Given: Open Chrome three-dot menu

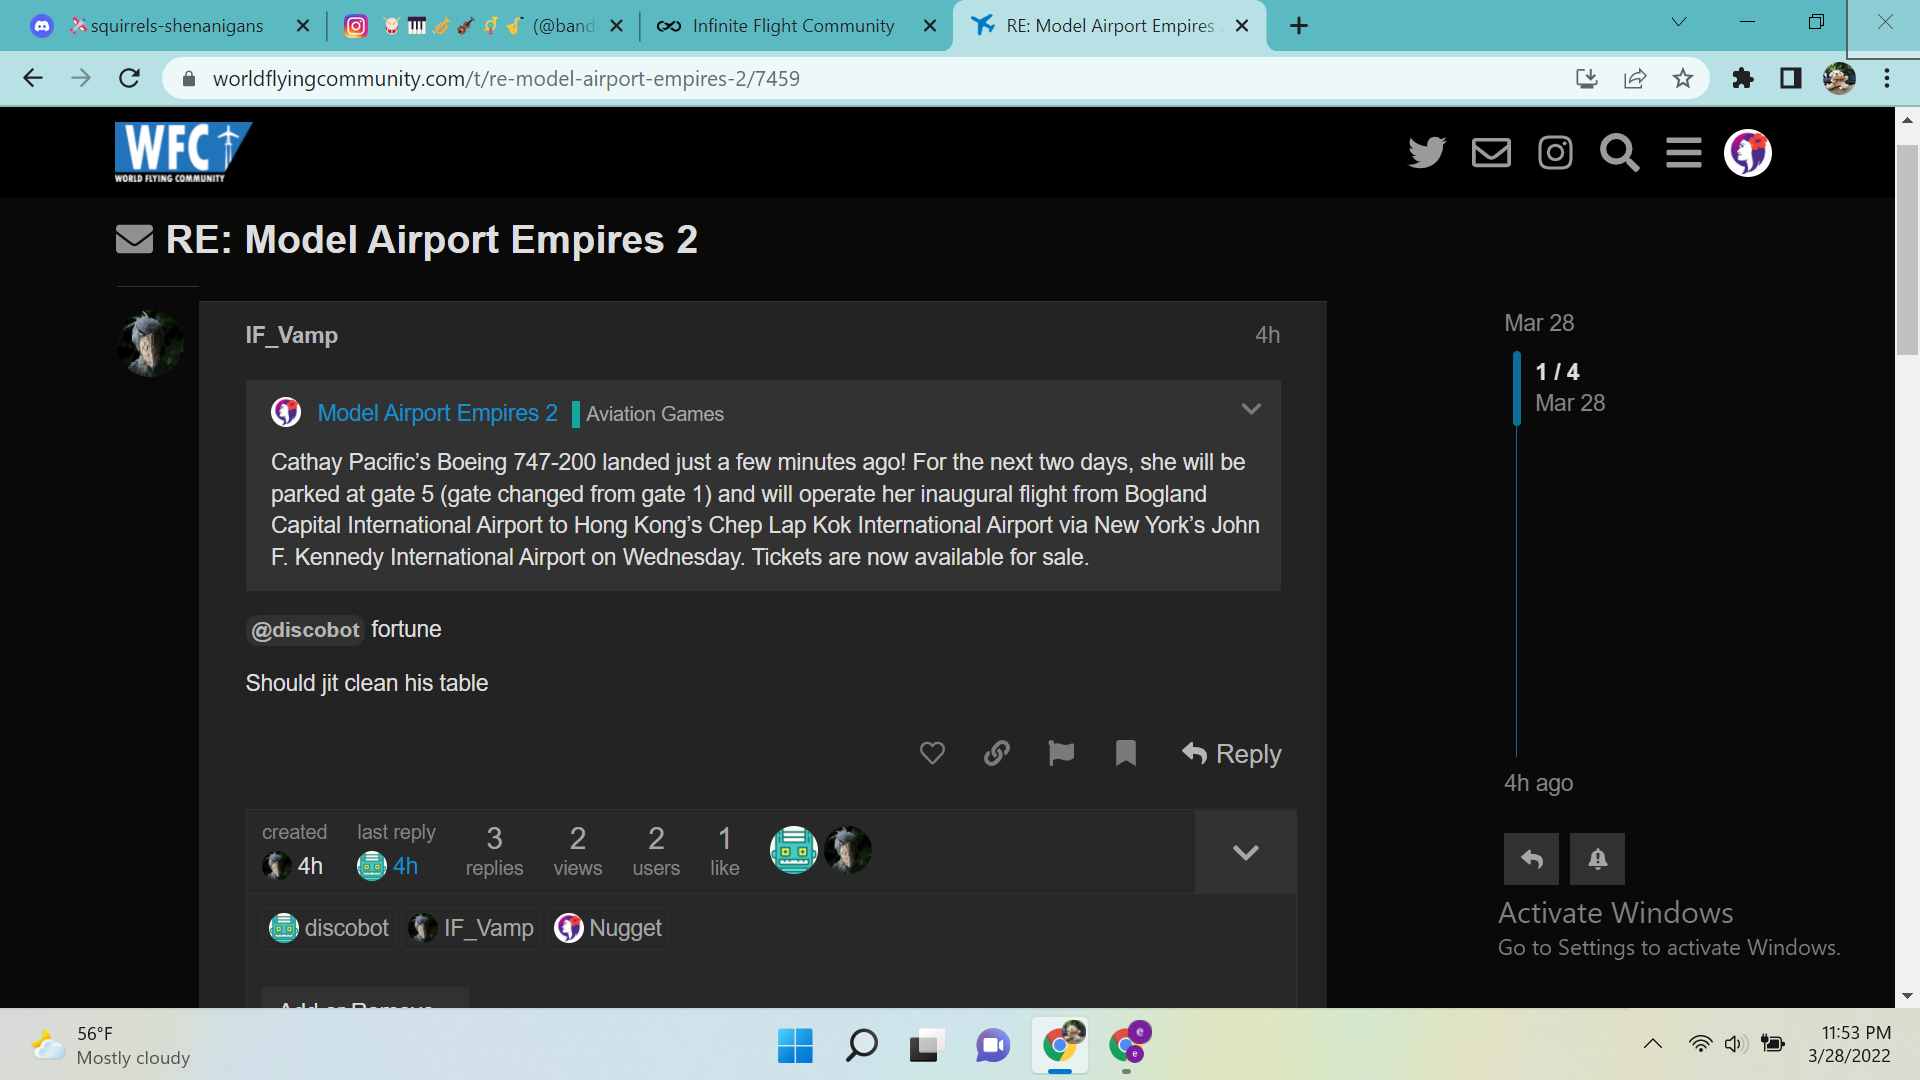Looking at the screenshot, I should 1887,78.
